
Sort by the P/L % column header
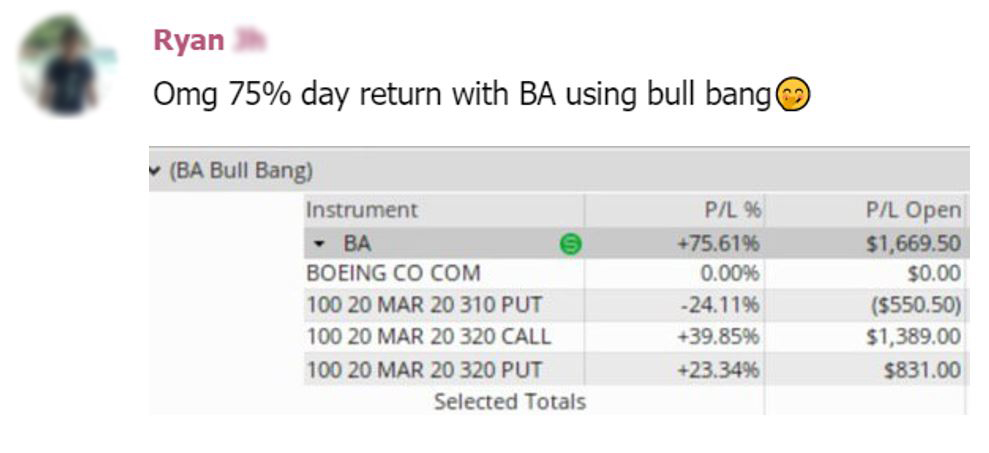(732, 210)
